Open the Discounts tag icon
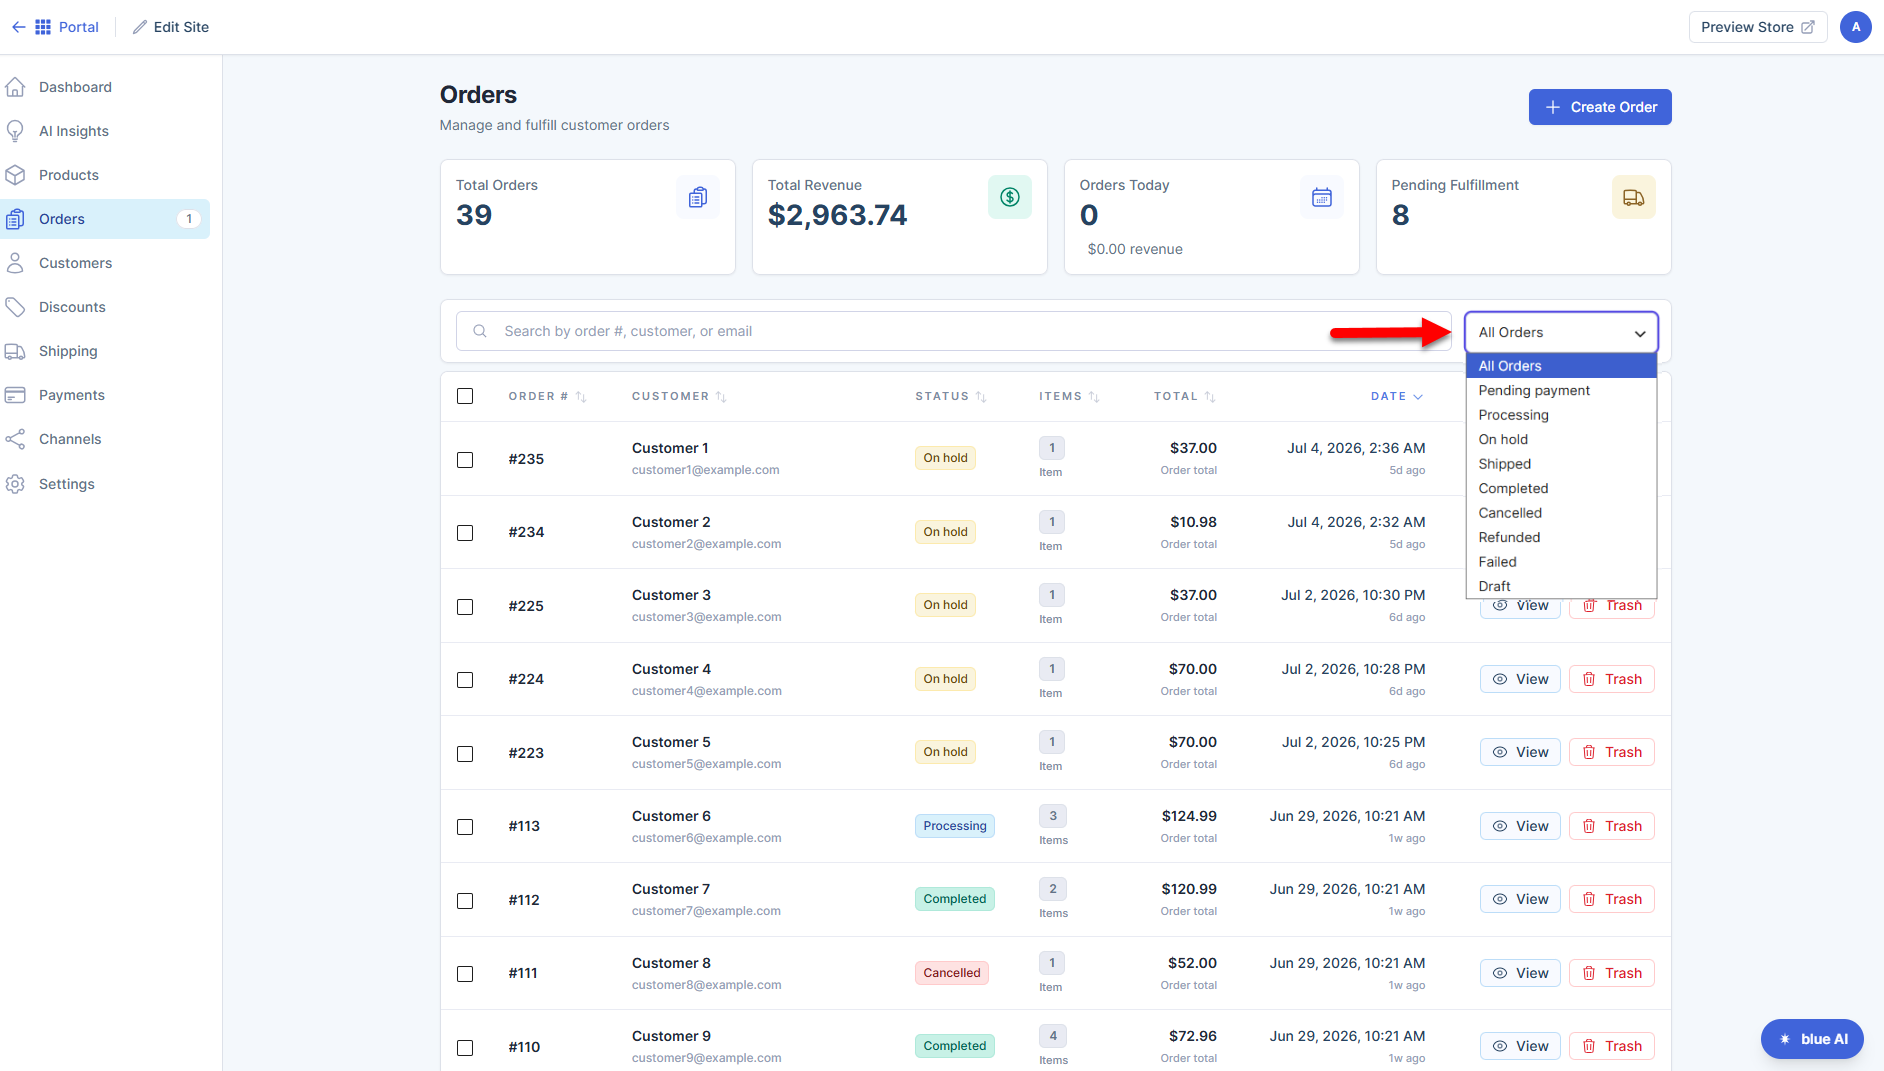This screenshot has width=1884, height=1071. 15,307
